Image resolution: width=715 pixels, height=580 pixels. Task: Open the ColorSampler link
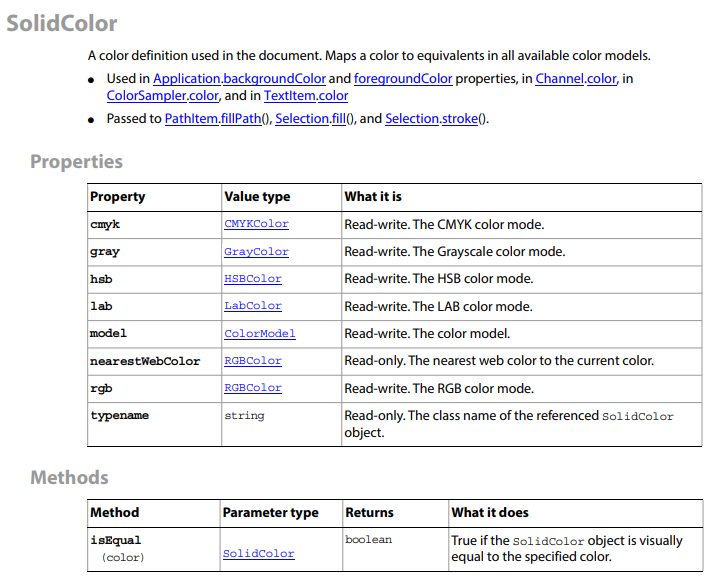tap(146, 96)
